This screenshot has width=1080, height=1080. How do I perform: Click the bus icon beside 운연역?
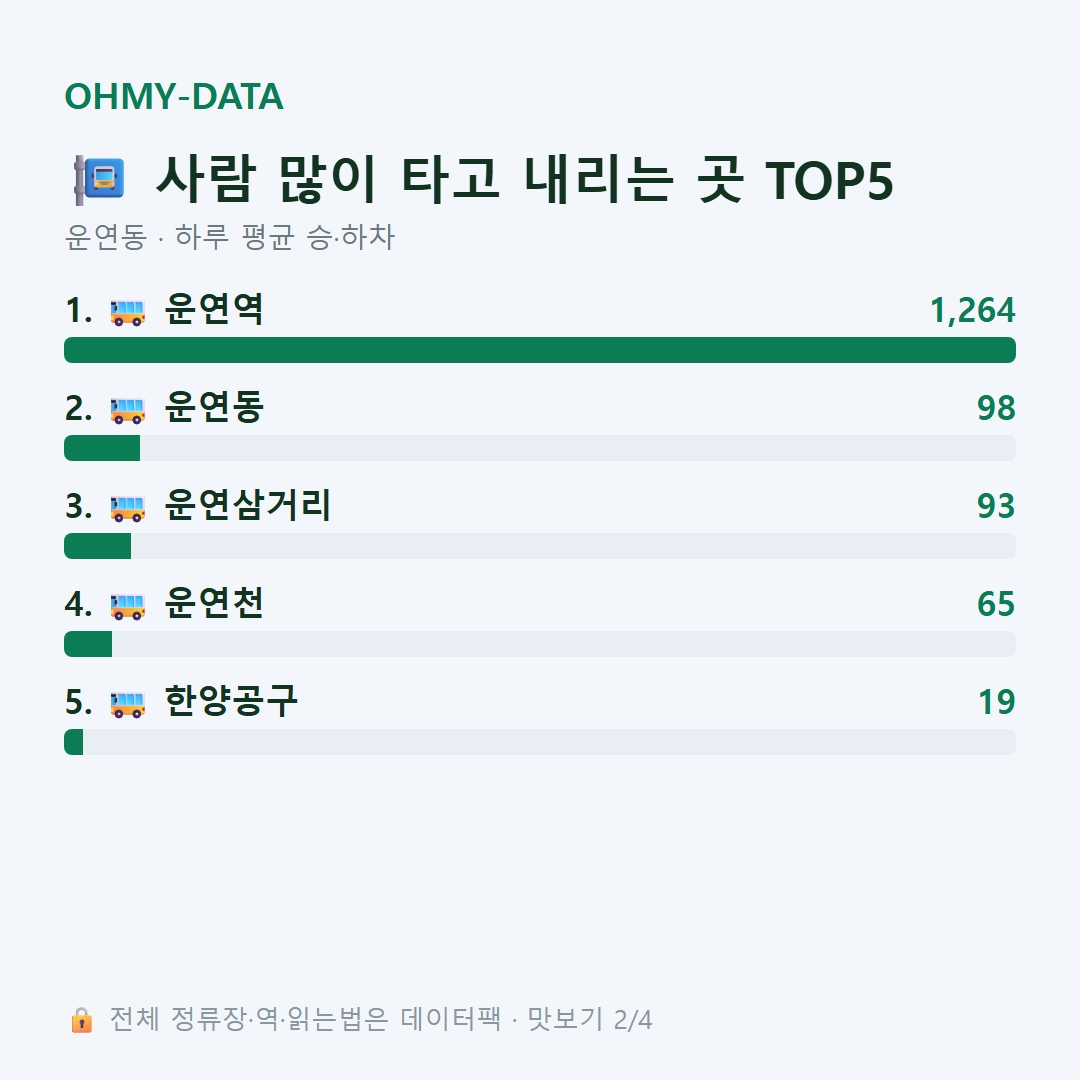coord(127,312)
